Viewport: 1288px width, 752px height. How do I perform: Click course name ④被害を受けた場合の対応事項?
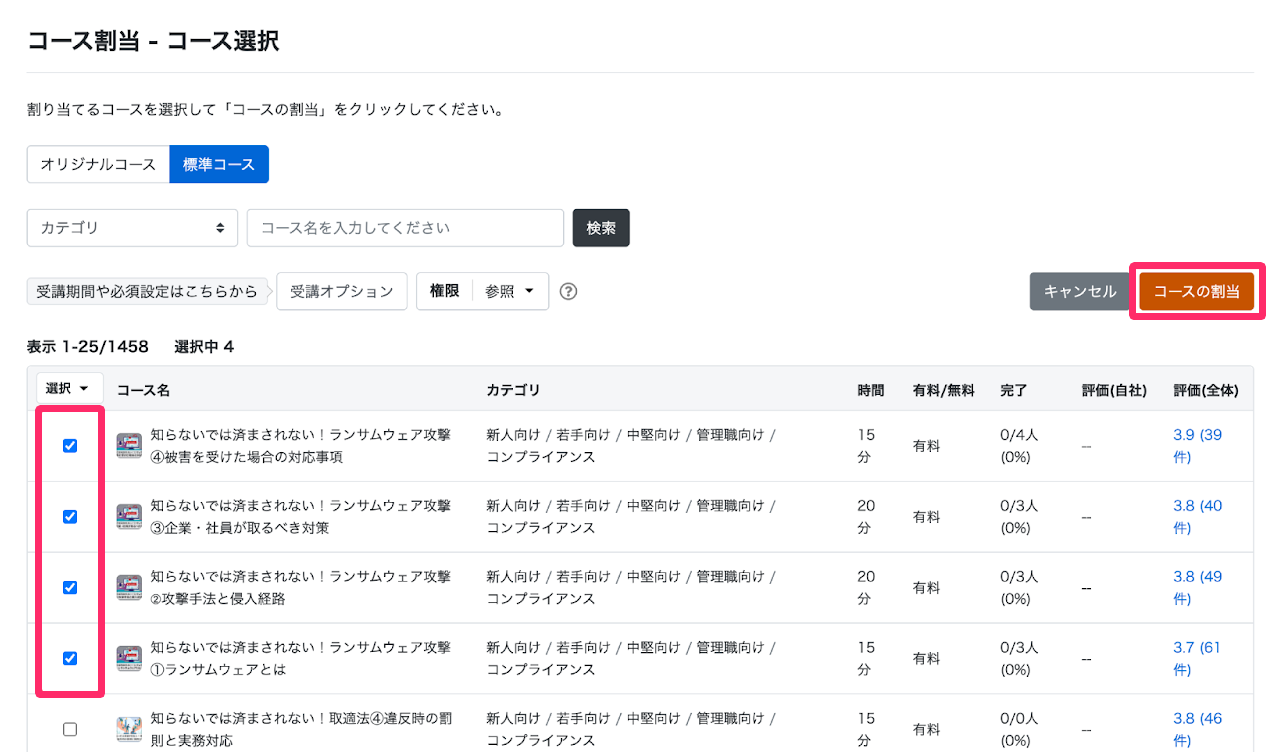tap(300, 446)
